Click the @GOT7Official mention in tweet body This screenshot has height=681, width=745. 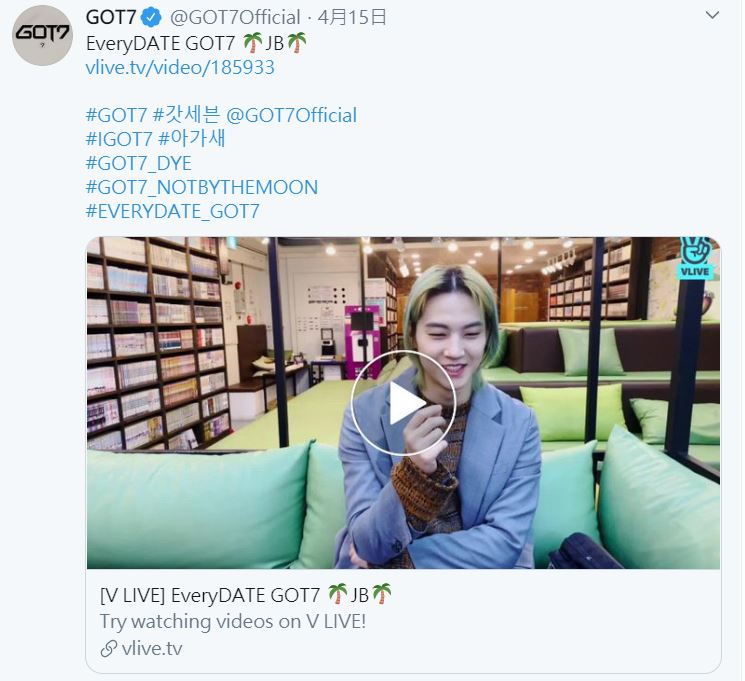(x=292, y=115)
